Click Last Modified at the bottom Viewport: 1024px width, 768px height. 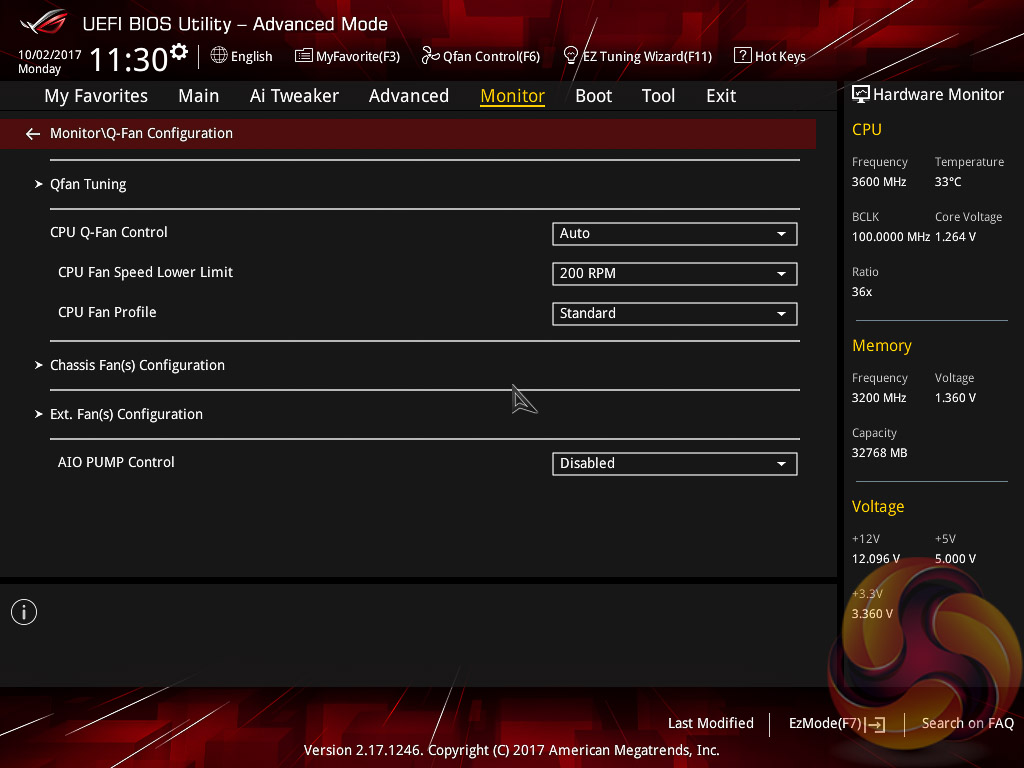(x=711, y=723)
